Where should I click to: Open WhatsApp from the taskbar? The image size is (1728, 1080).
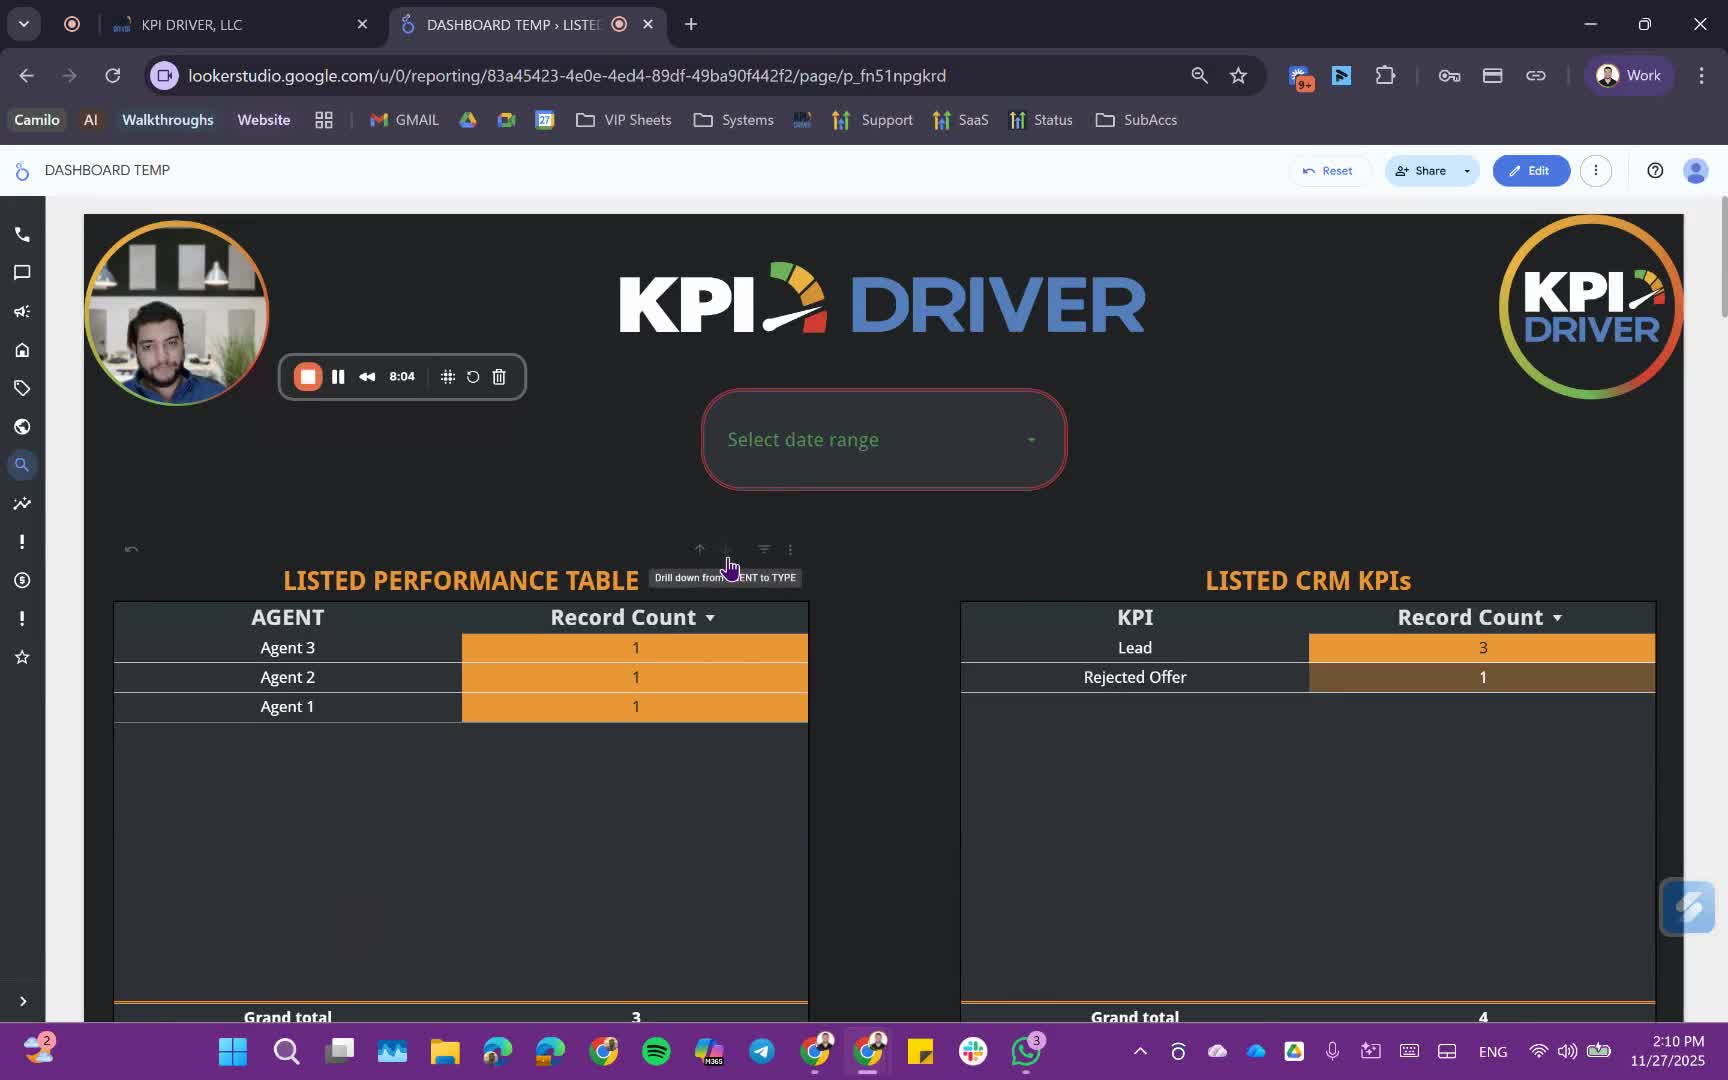click(x=1026, y=1051)
